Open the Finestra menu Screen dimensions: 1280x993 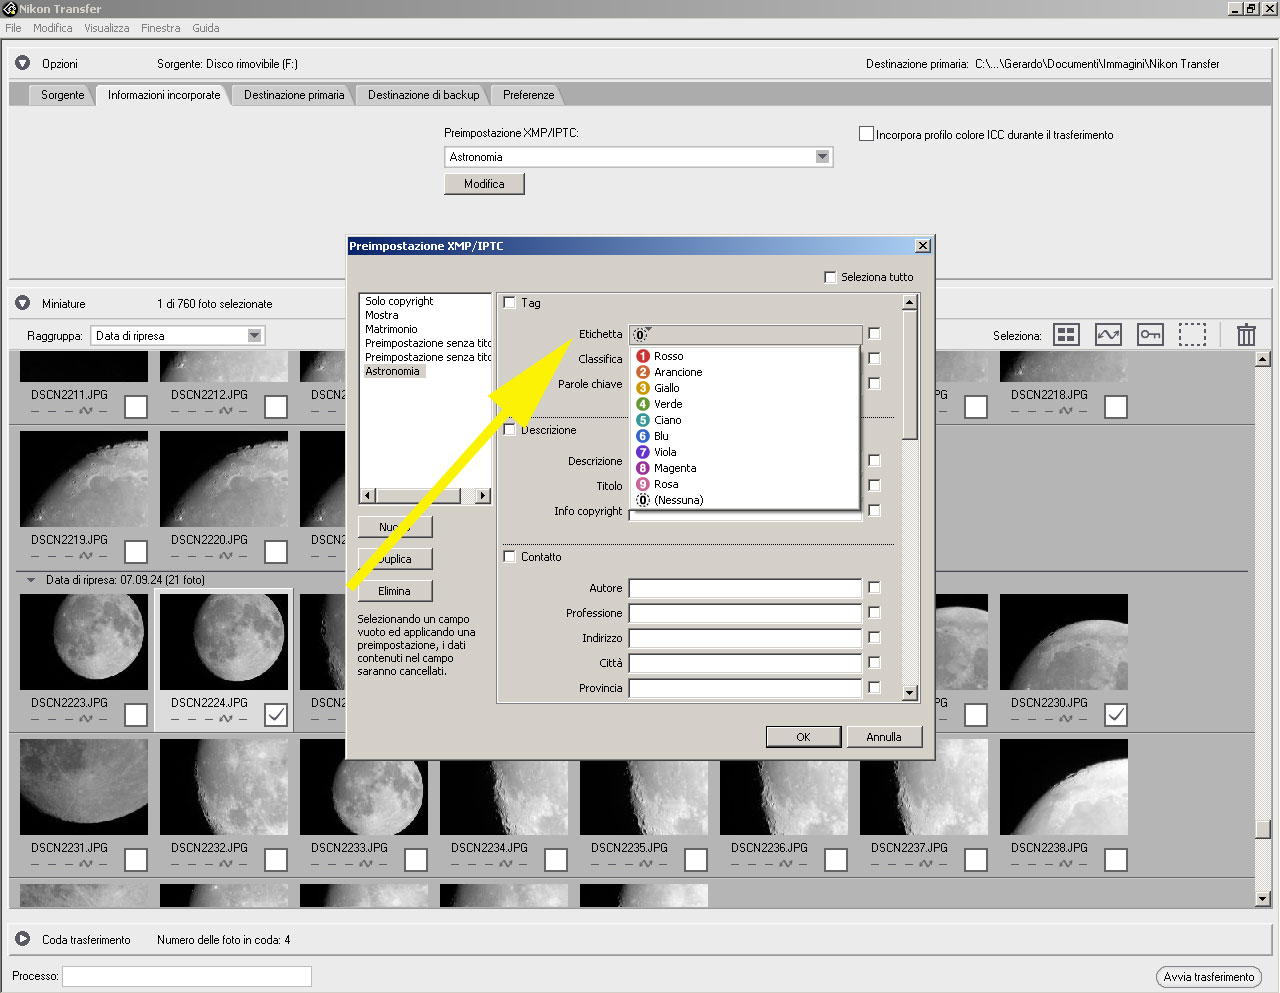(x=160, y=28)
